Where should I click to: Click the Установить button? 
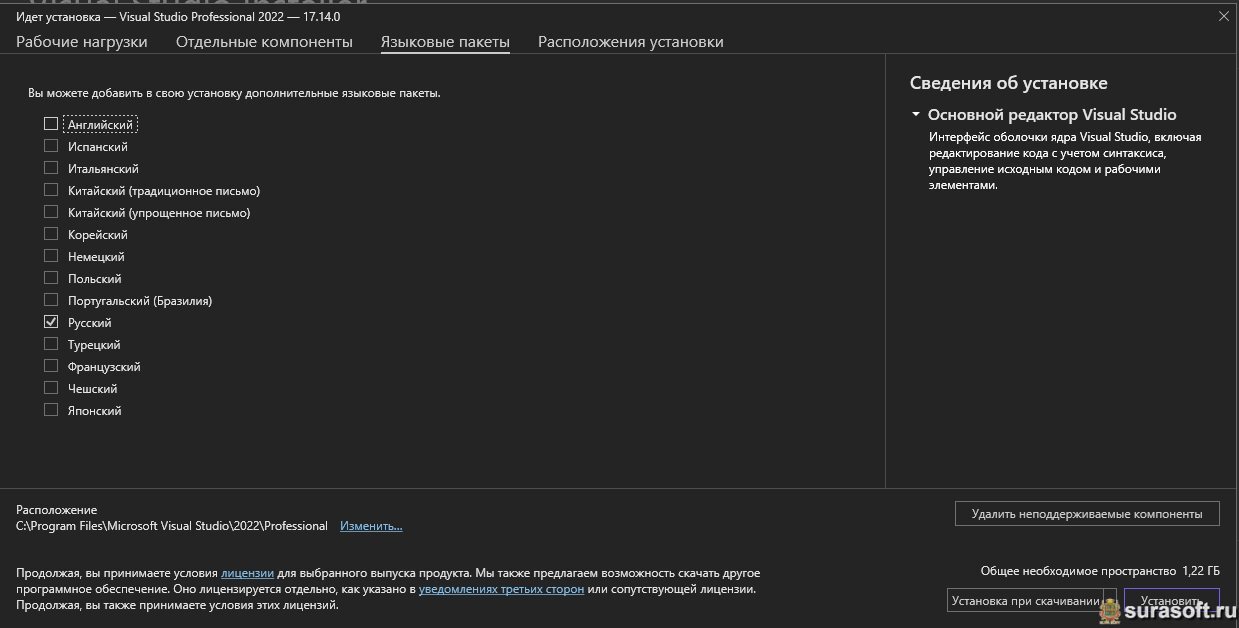click(x=1172, y=601)
